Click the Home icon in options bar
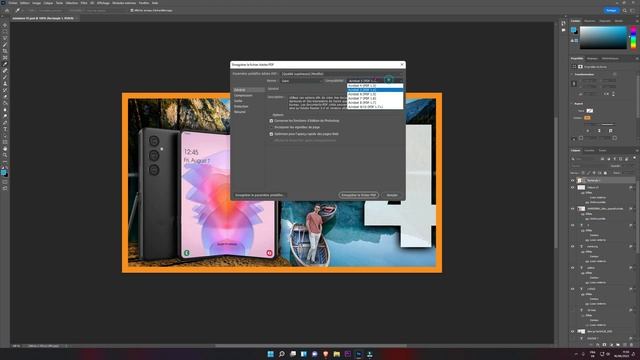 (x=7, y=10)
